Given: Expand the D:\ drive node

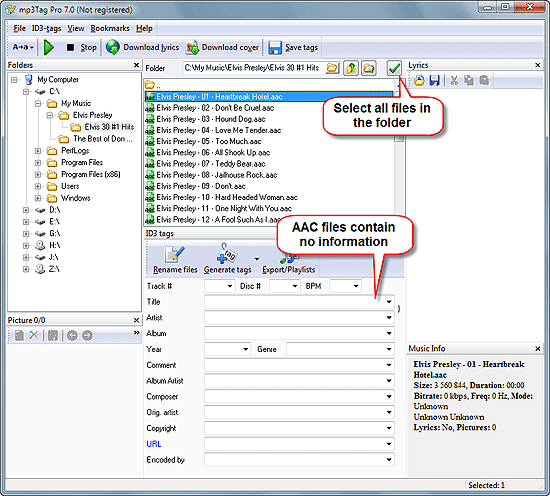Looking at the screenshot, I should click(x=26, y=210).
